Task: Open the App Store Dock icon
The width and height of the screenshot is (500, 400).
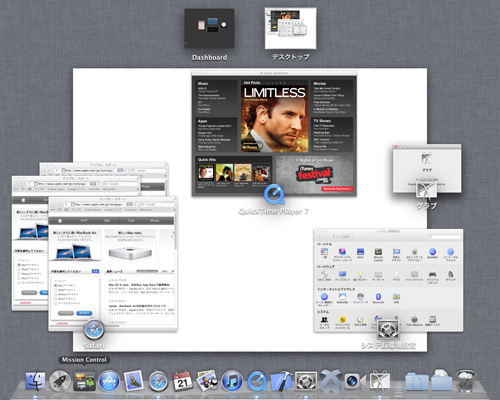Action: click(109, 381)
